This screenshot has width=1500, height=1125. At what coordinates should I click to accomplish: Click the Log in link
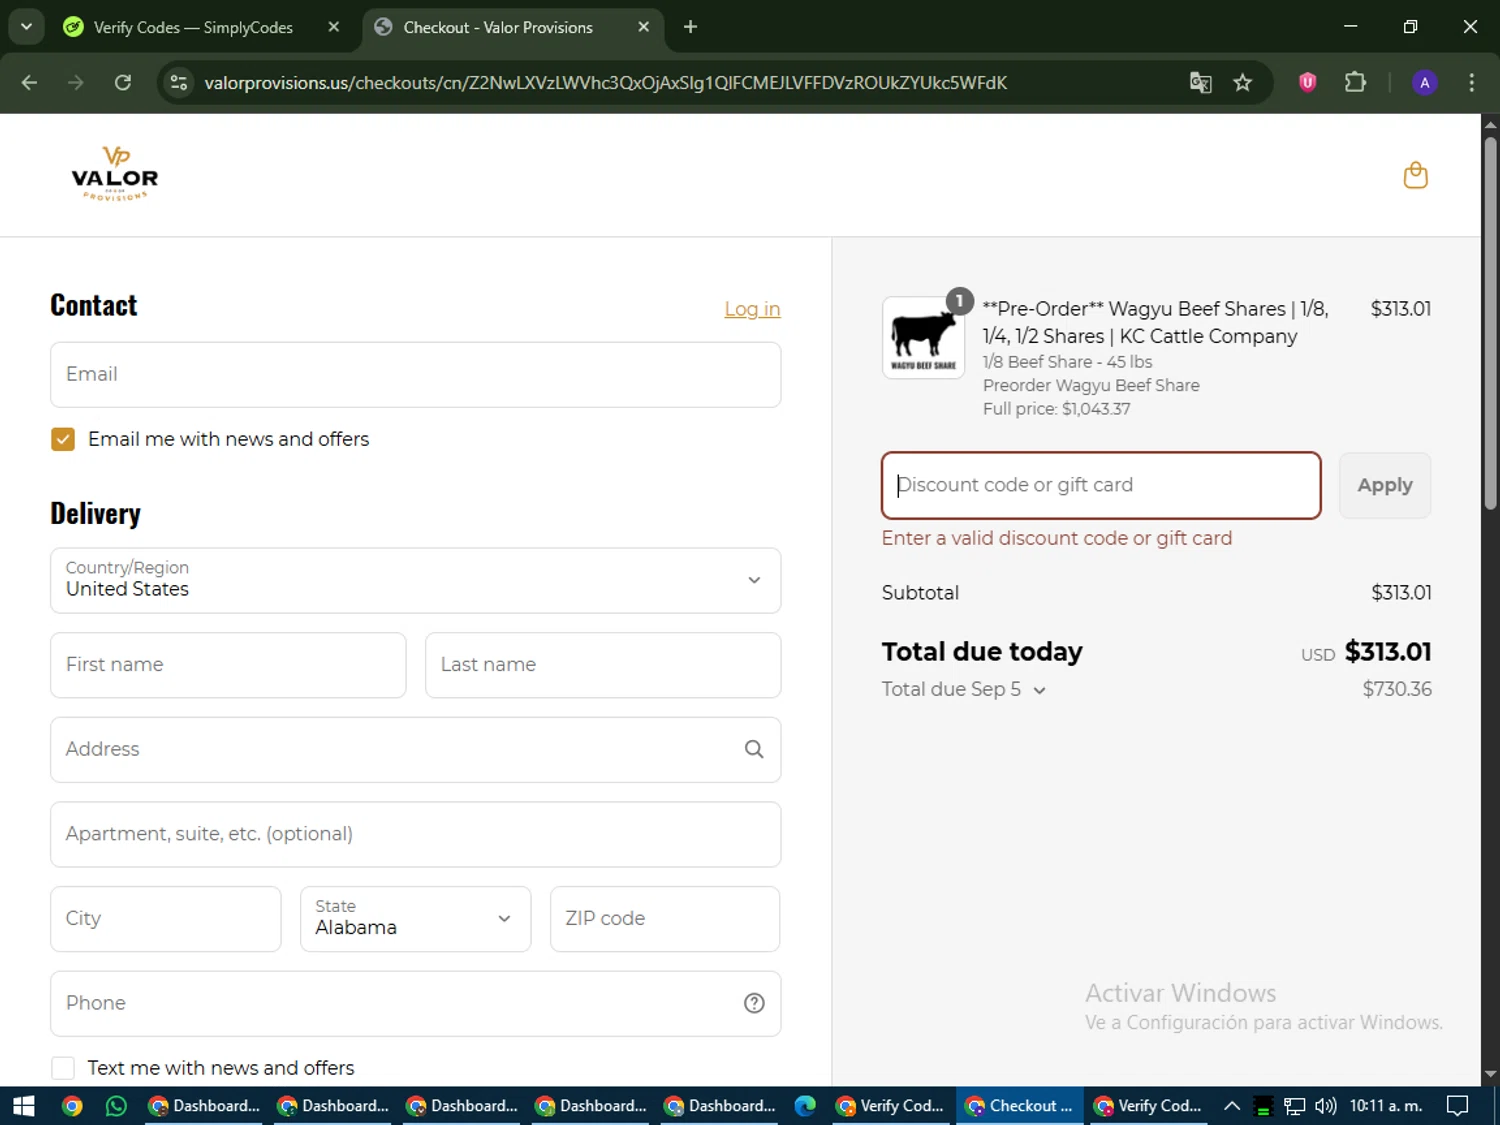coord(752,309)
